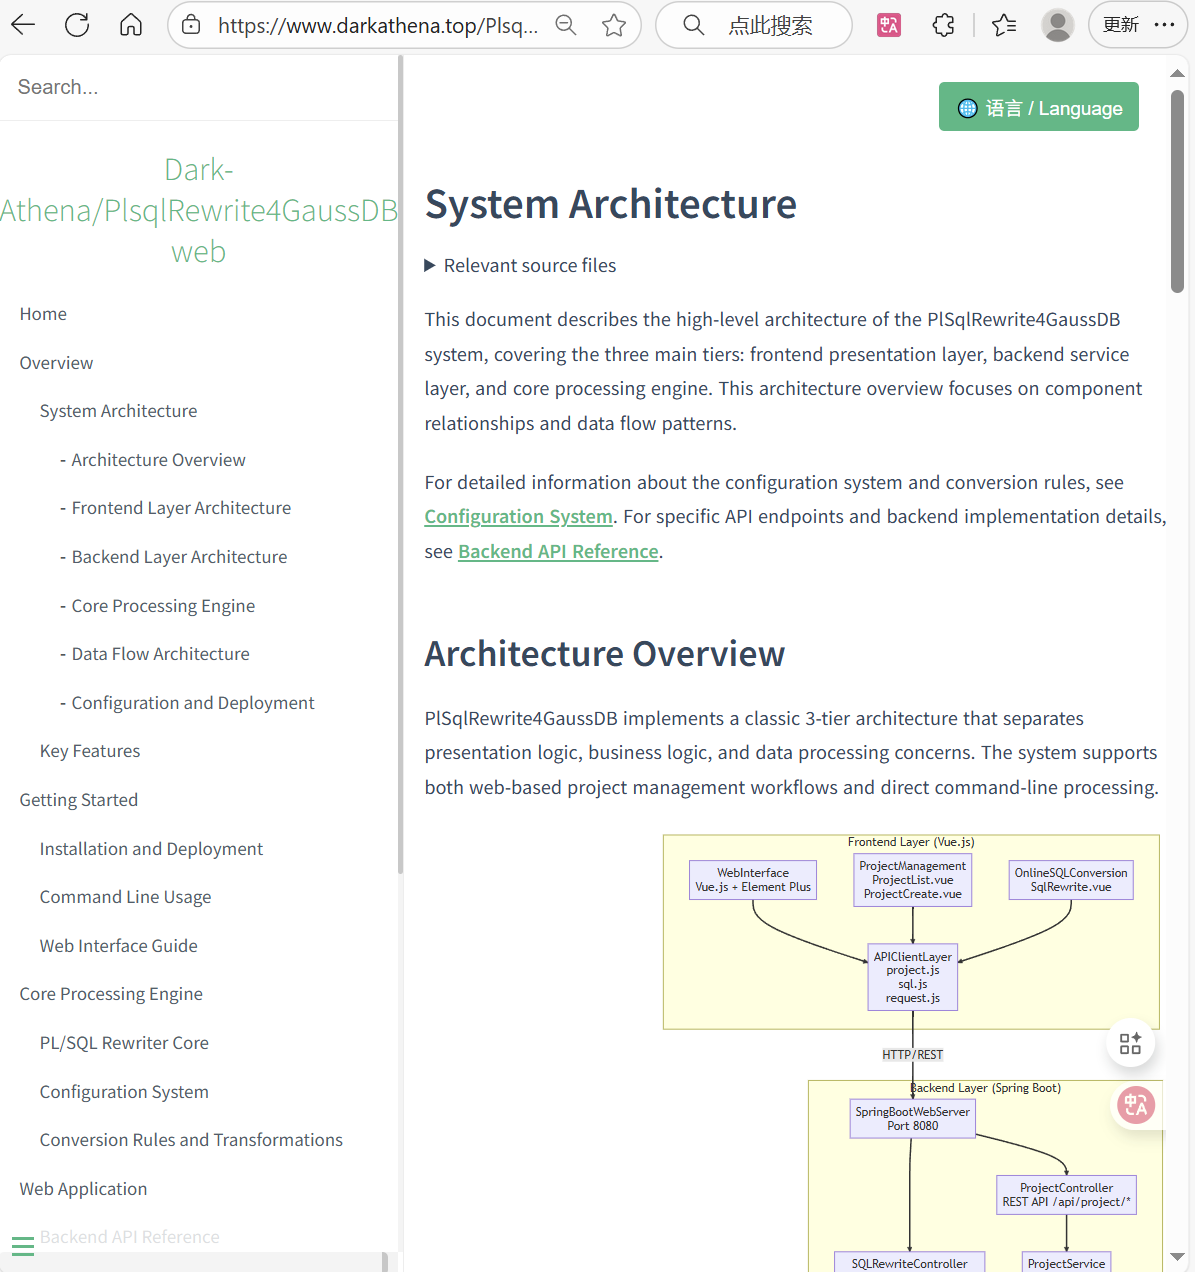This screenshot has height=1272, width=1195.
Task: Open Overview in the sidebar
Action: (56, 363)
